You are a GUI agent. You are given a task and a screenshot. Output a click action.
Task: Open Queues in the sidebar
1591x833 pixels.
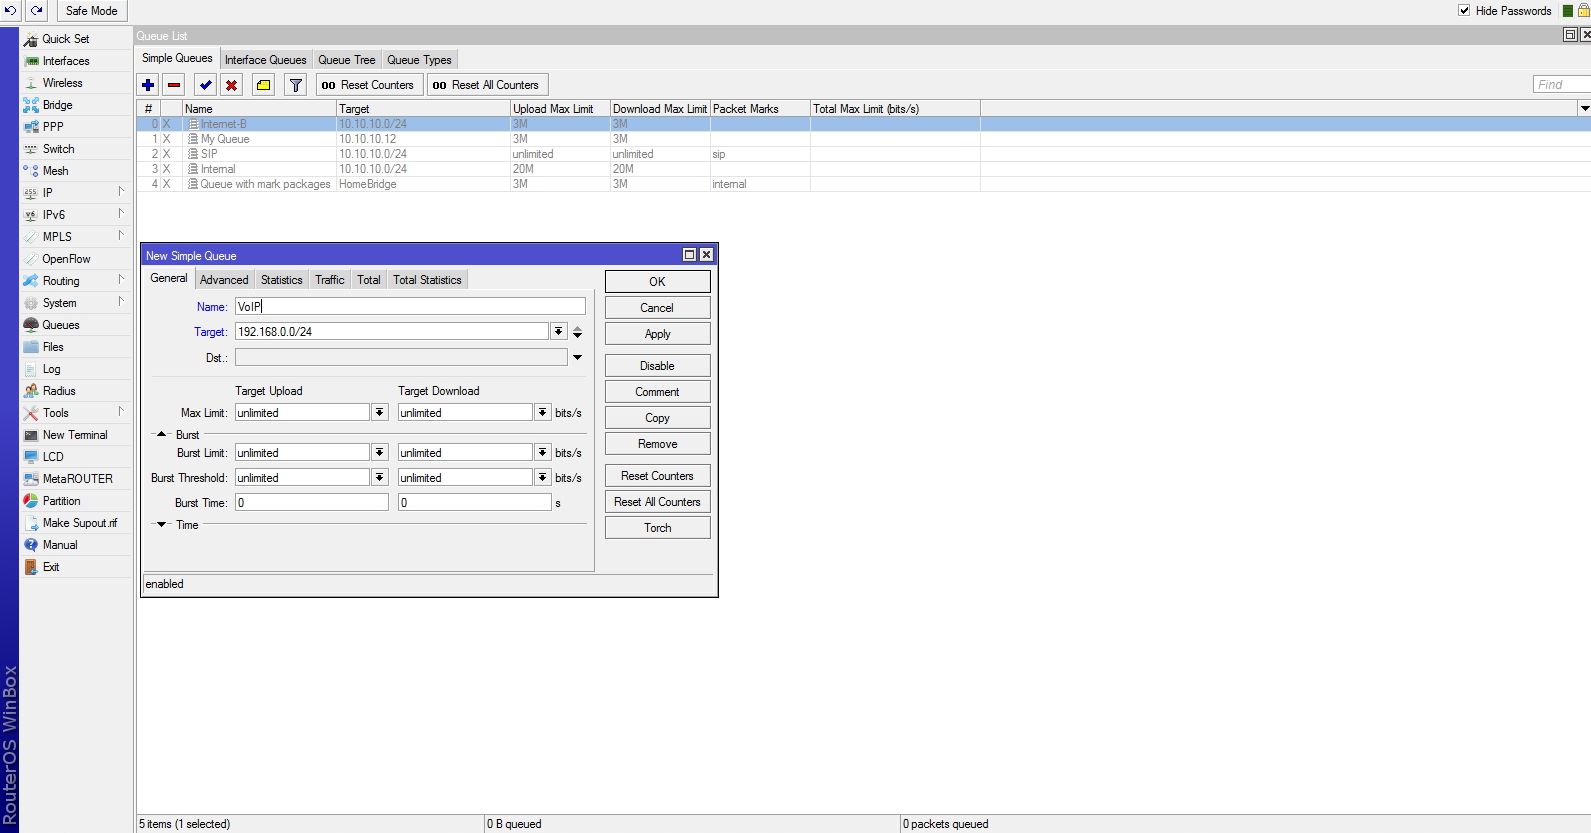click(60, 325)
